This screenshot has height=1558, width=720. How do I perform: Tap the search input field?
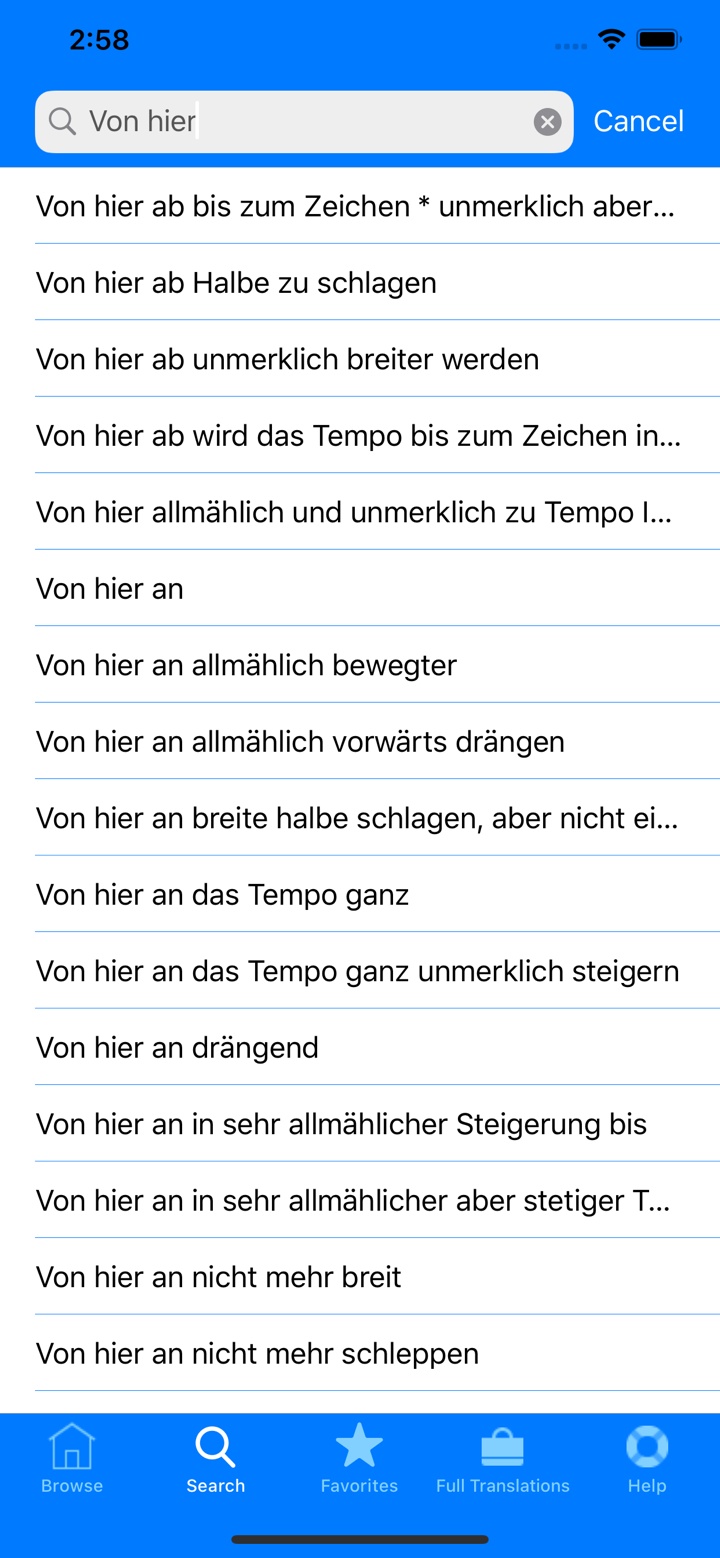tap(300, 121)
